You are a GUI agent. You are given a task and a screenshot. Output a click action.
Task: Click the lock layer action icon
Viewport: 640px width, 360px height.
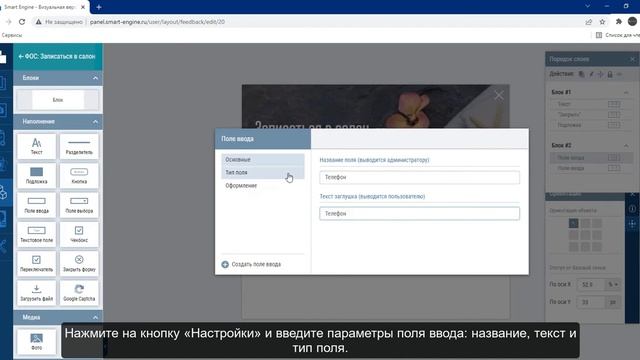point(610,74)
